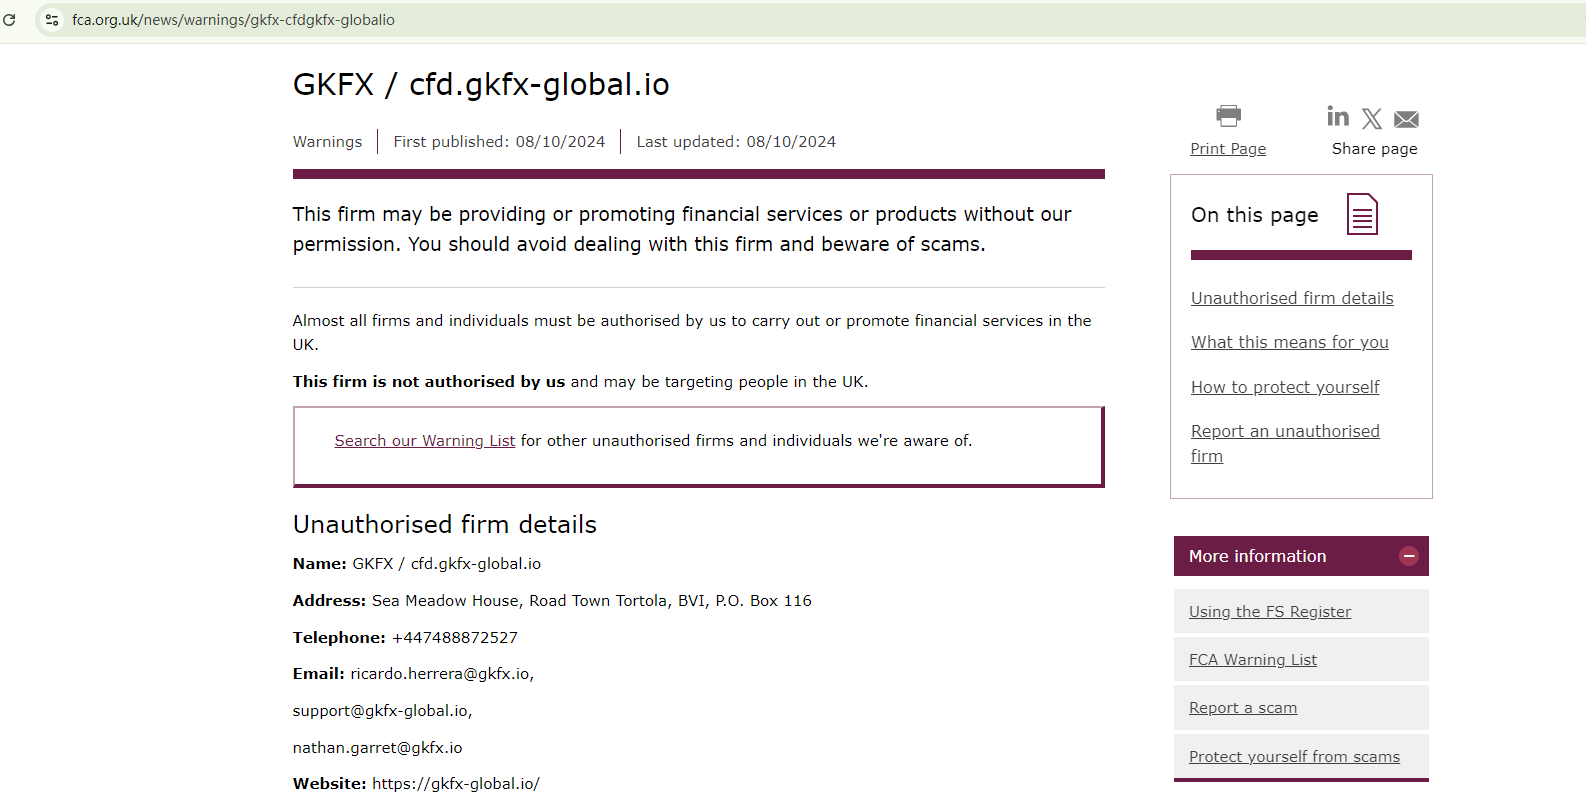Viewport: 1586px width, 808px height.
Task: Open Using the FS Register
Action: coord(1270,612)
